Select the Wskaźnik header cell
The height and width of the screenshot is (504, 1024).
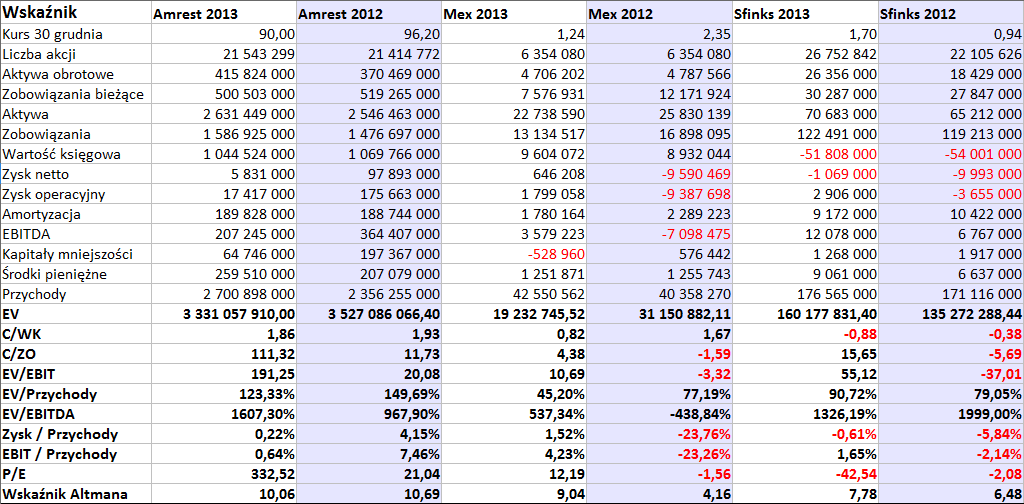tap(76, 12)
